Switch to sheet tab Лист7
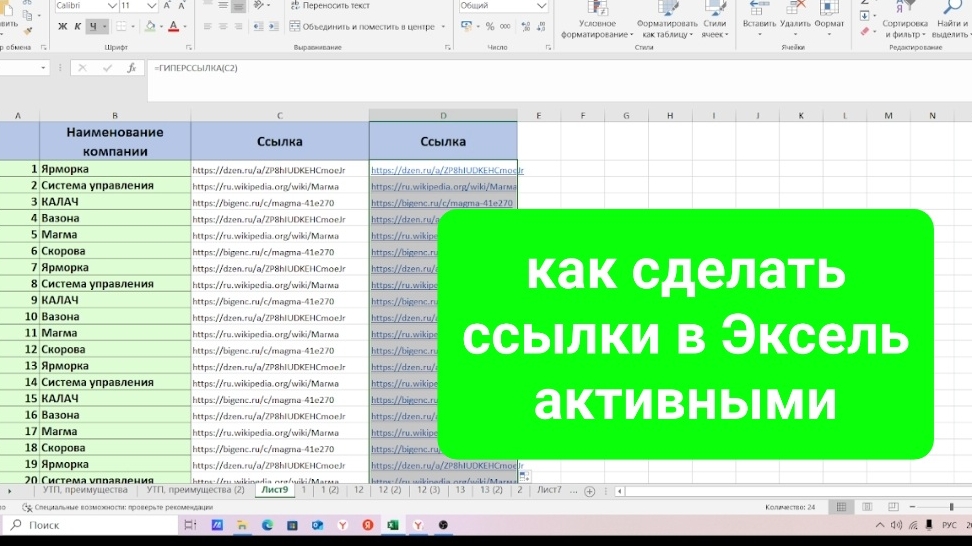 [549, 490]
